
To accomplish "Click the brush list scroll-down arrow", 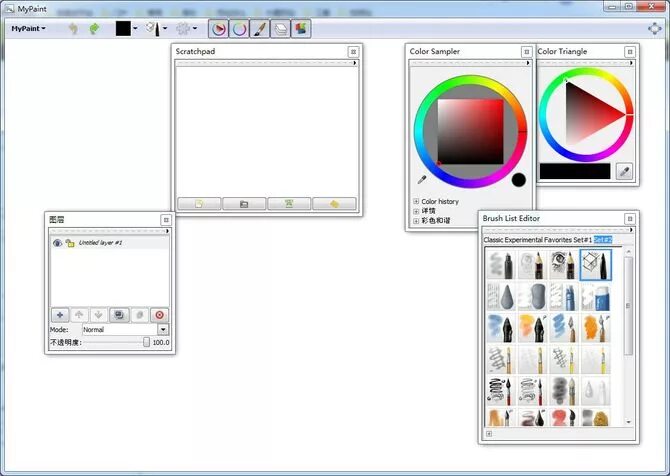I will pos(628,422).
